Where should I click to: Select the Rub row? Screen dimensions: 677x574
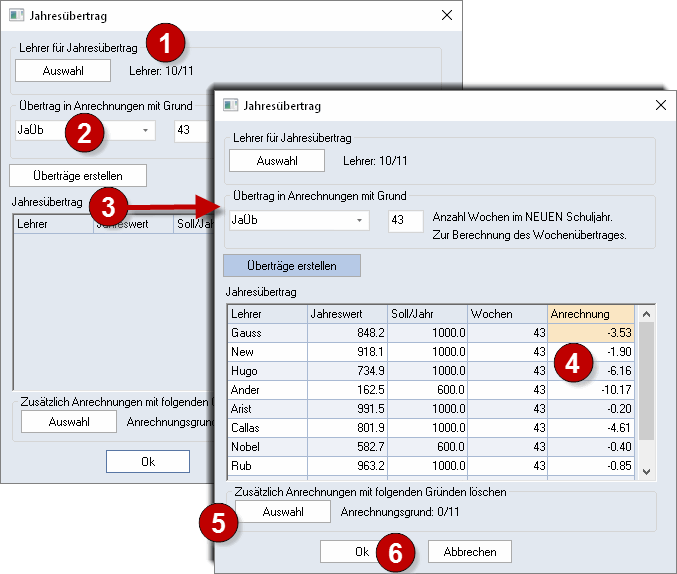click(431, 466)
